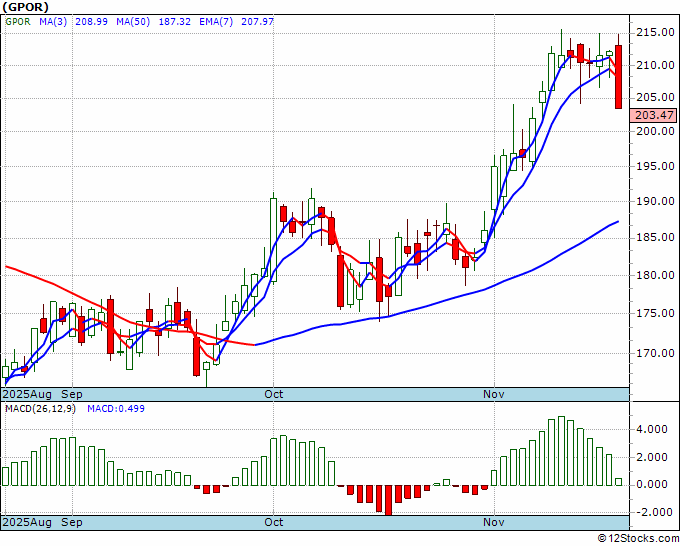The height and width of the screenshot is (546, 680).
Task: Click the tallest green MACD histogram bar
Action: click(561, 451)
